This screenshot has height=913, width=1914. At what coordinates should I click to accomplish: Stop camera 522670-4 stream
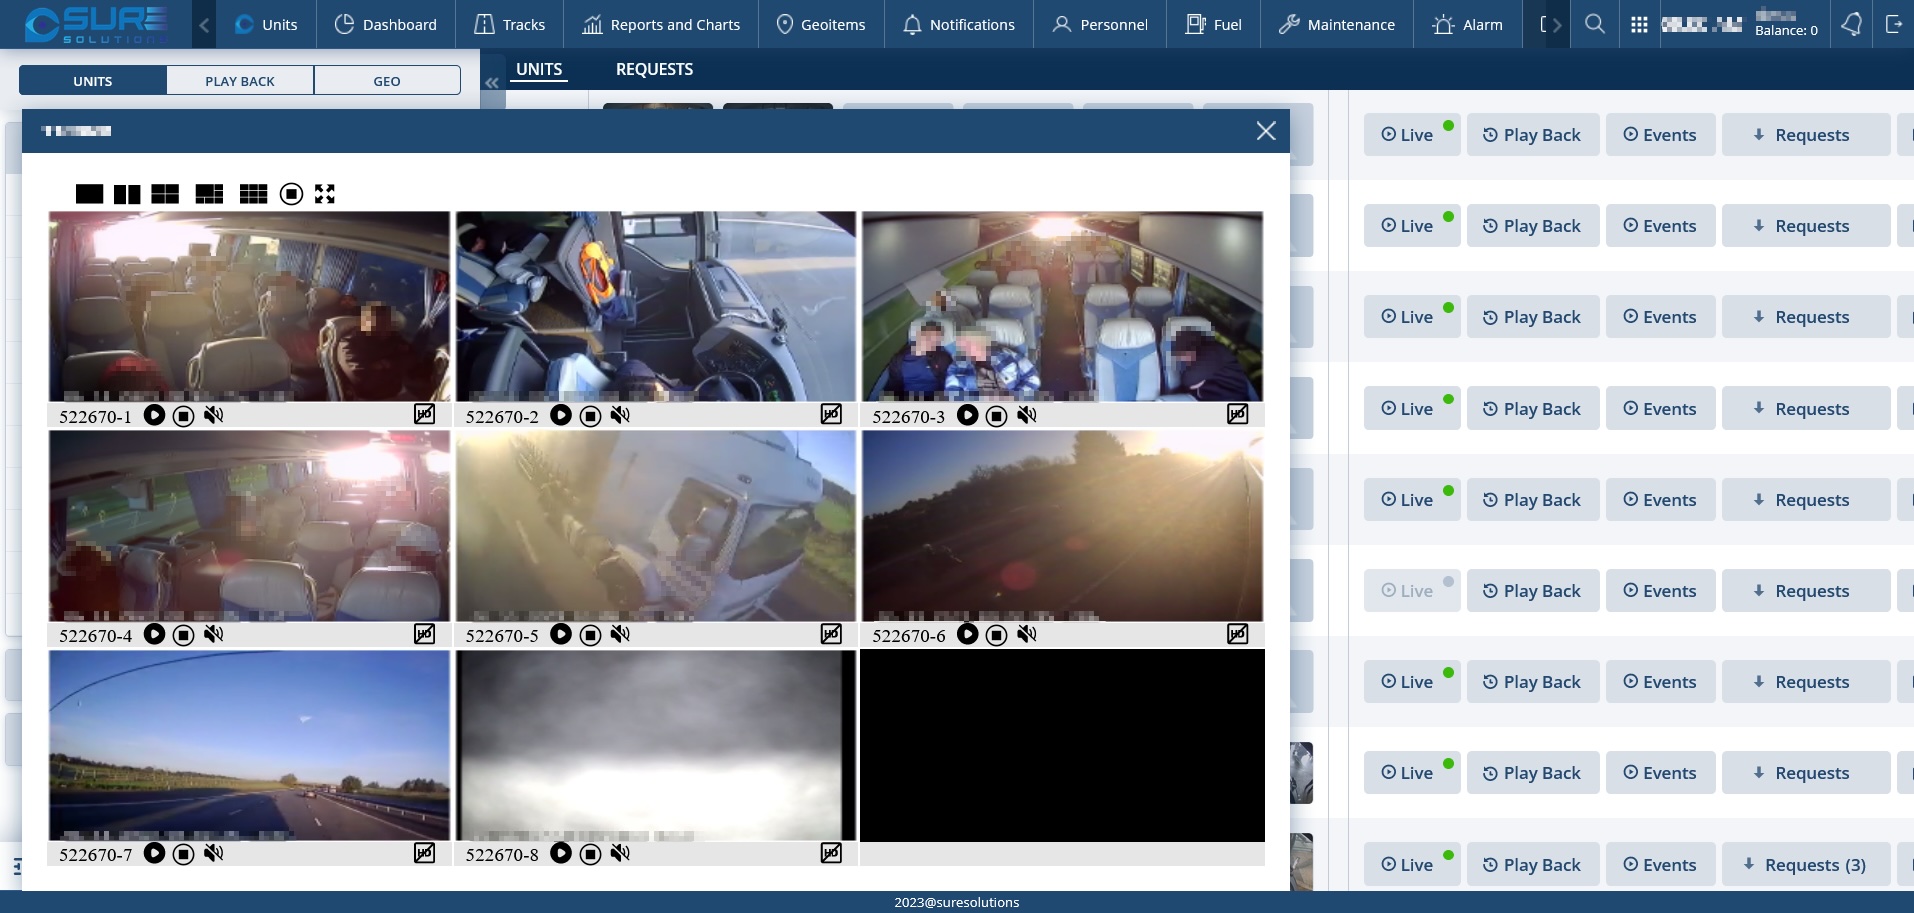pos(183,635)
